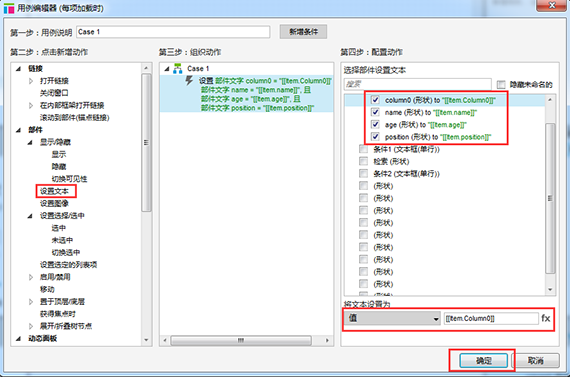Click the 取消 button
Image resolution: width=570 pixels, height=377 pixels.
pos(536,361)
